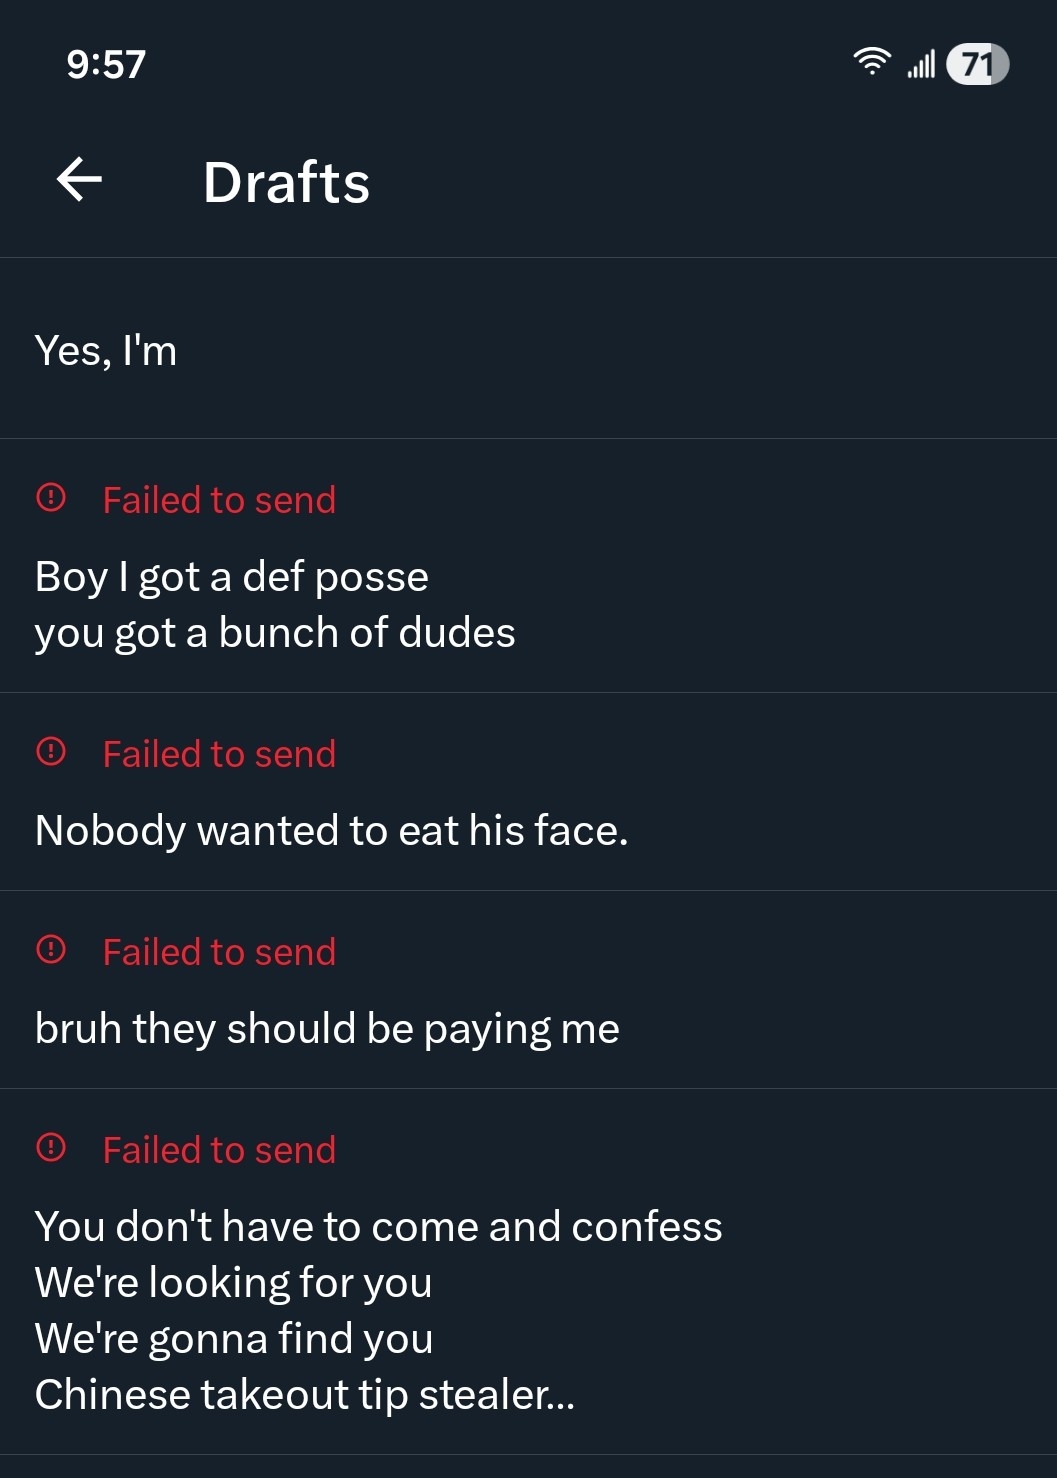The image size is (1057, 1478).
Task: Tap 'Failed to send' above bruh draft
Action: pyautogui.click(x=219, y=952)
